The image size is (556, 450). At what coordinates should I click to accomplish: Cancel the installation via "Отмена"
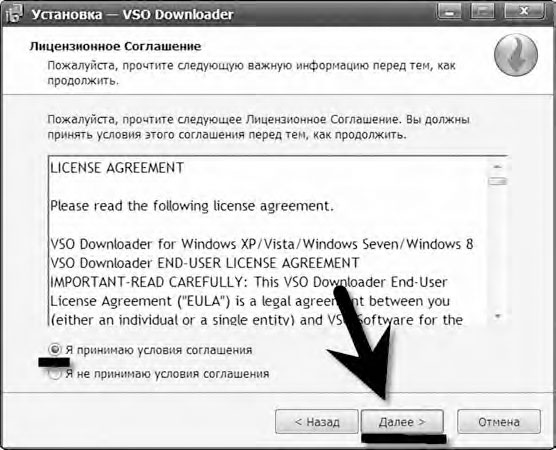499,422
